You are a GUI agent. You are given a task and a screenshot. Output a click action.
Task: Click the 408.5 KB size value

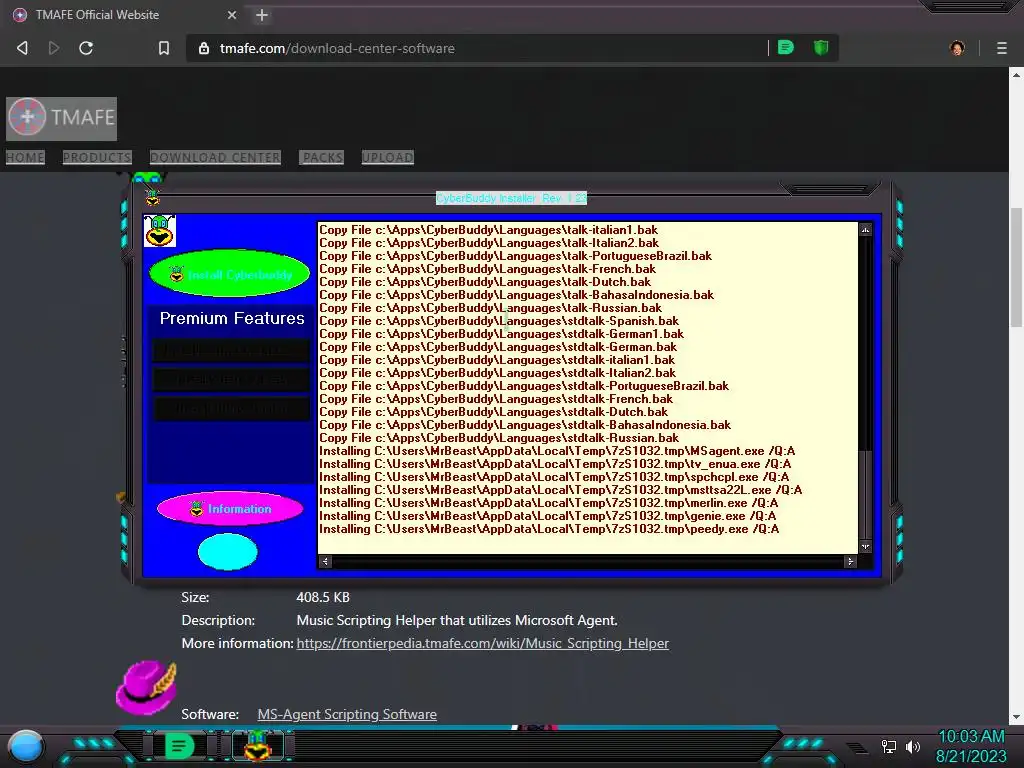click(x=323, y=597)
